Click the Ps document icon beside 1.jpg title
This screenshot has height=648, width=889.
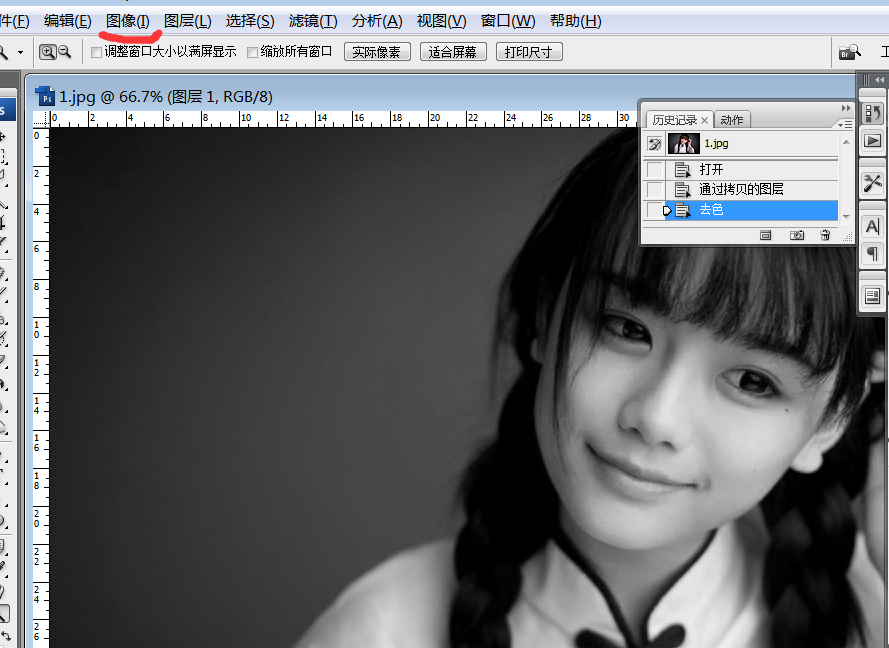point(45,97)
